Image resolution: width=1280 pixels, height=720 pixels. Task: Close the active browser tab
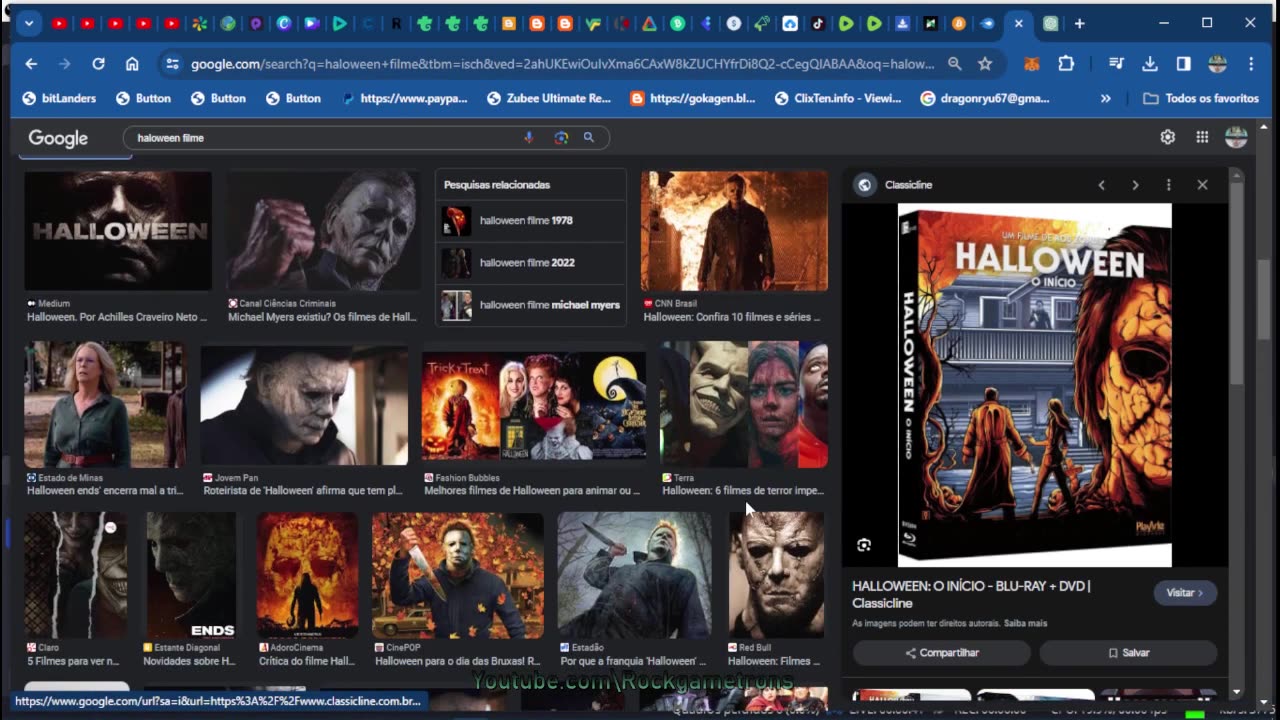click(1018, 23)
